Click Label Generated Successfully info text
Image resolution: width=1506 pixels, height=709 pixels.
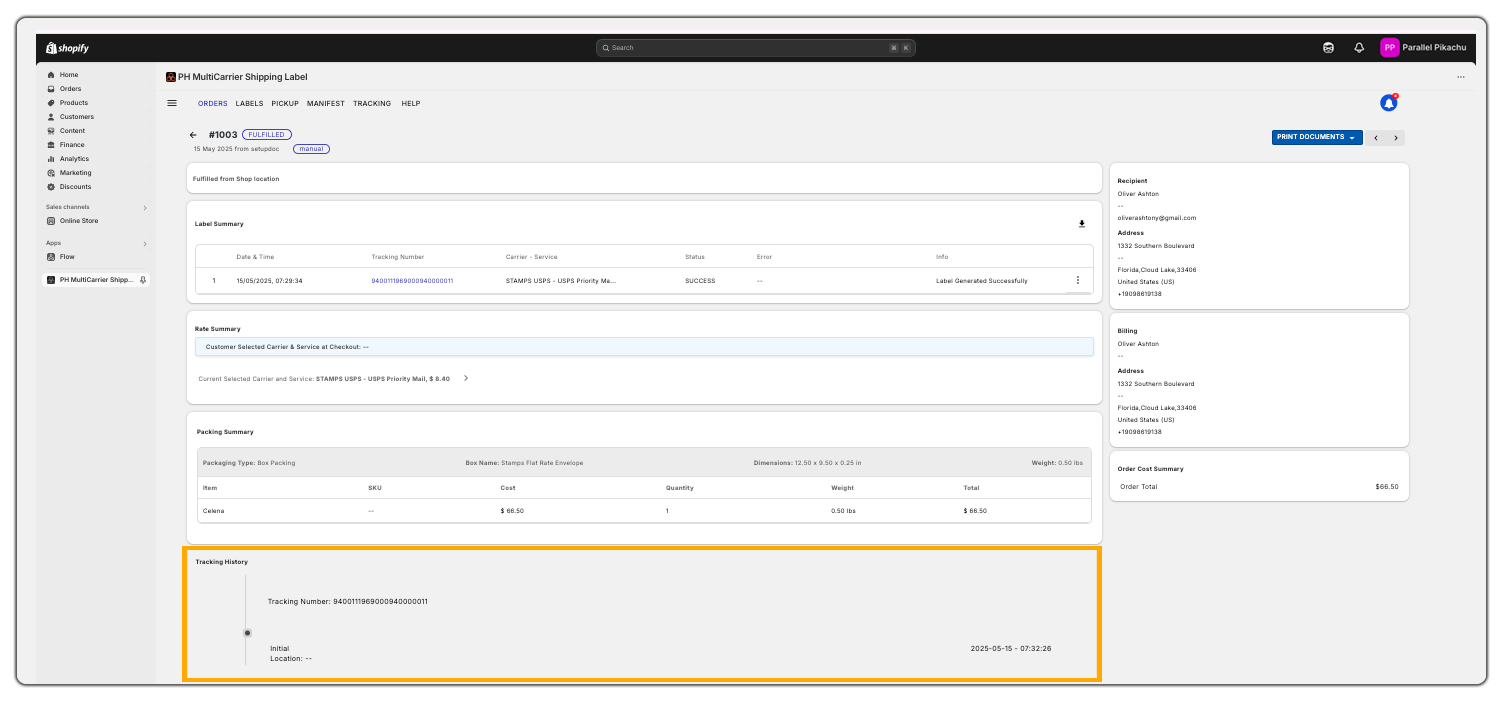(981, 281)
